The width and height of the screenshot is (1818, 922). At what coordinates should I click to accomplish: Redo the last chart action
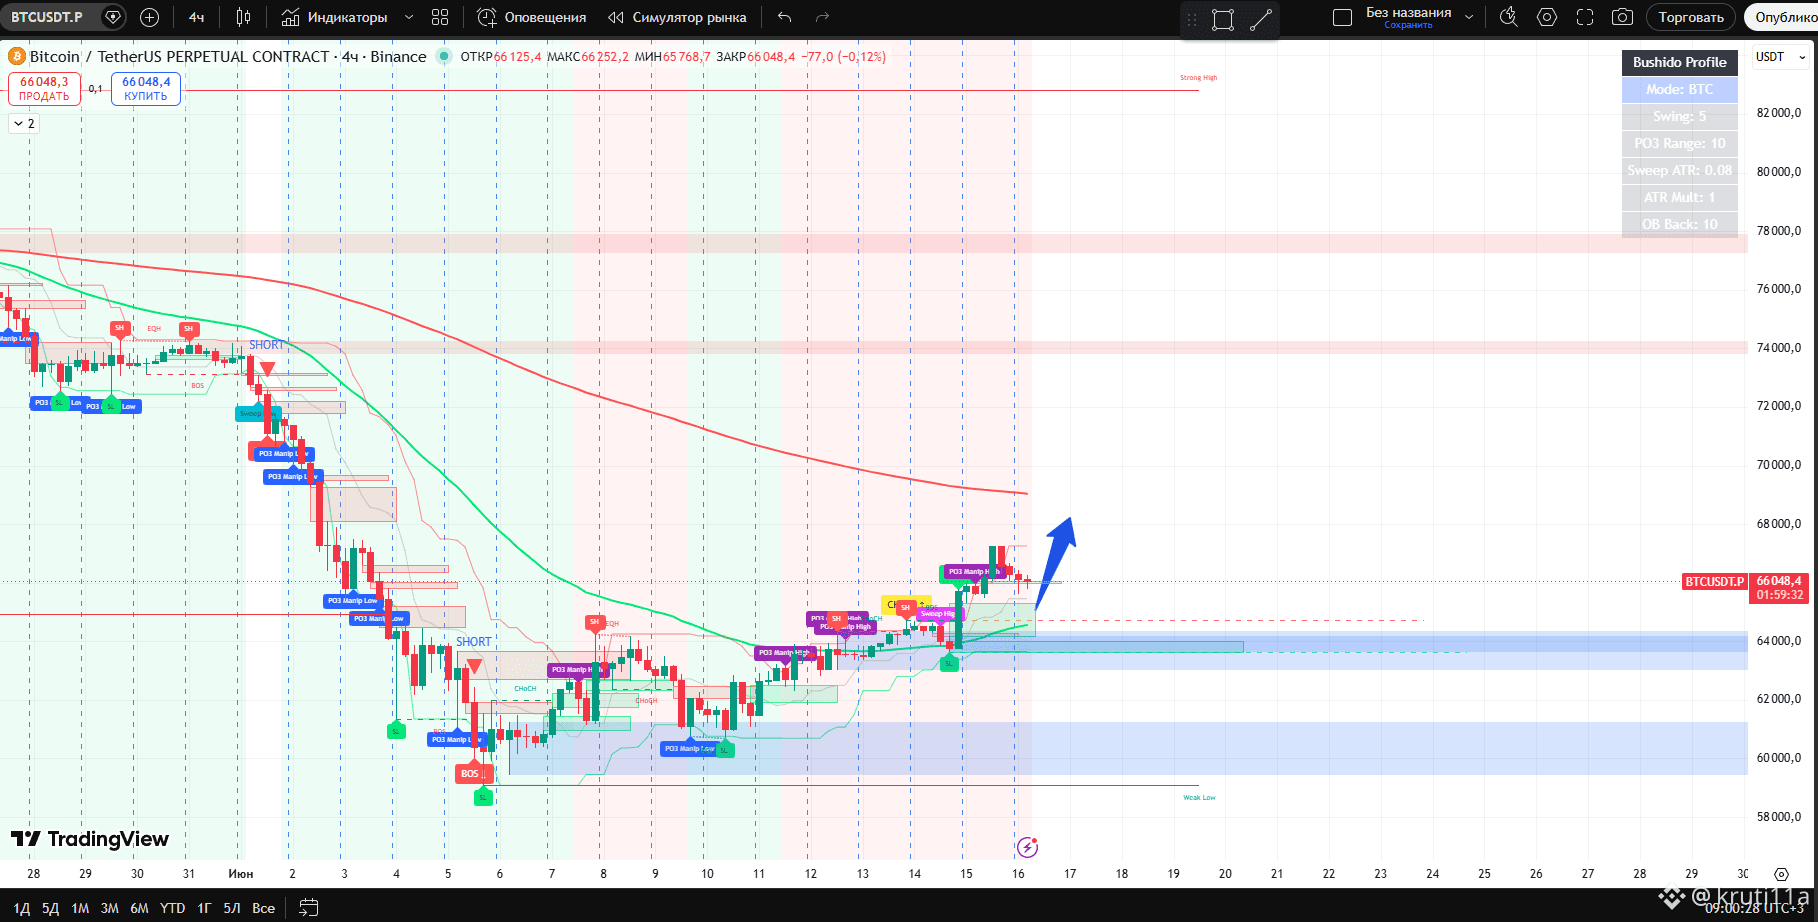pyautogui.click(x=823, y=17)
